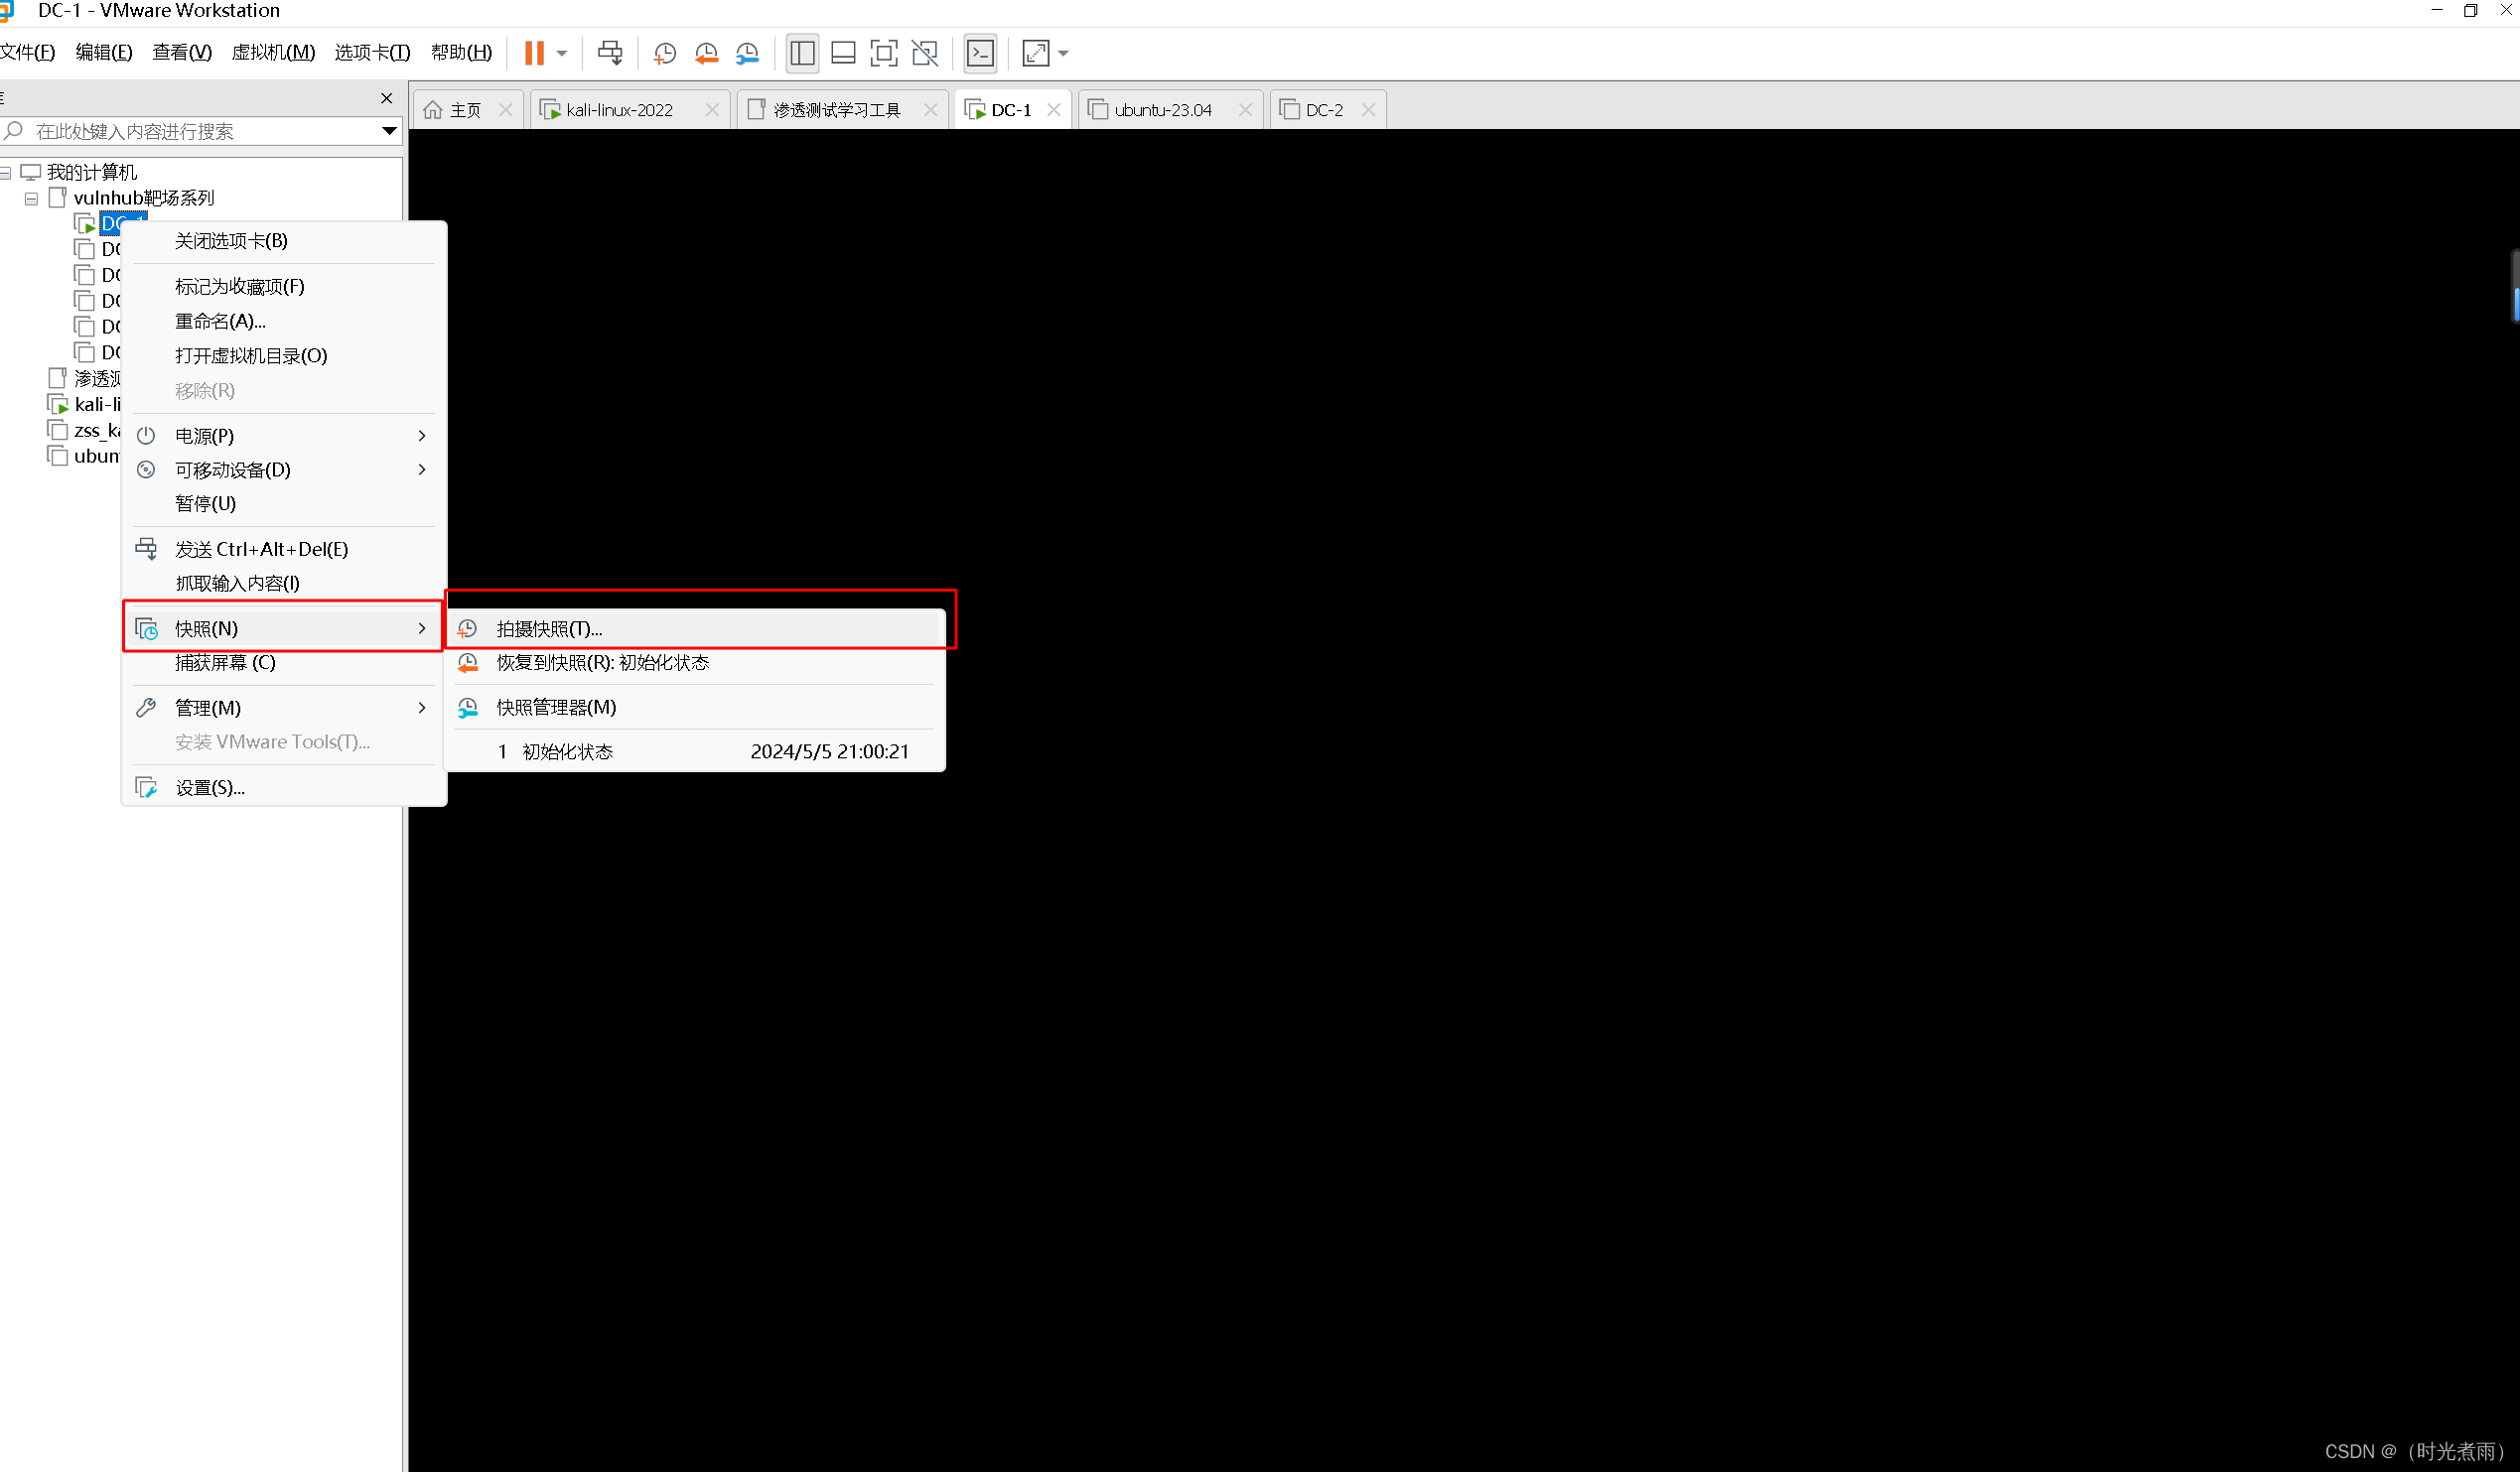Open the library search filter dropdown arrow

pyautogui.click(x=390, y=131)
